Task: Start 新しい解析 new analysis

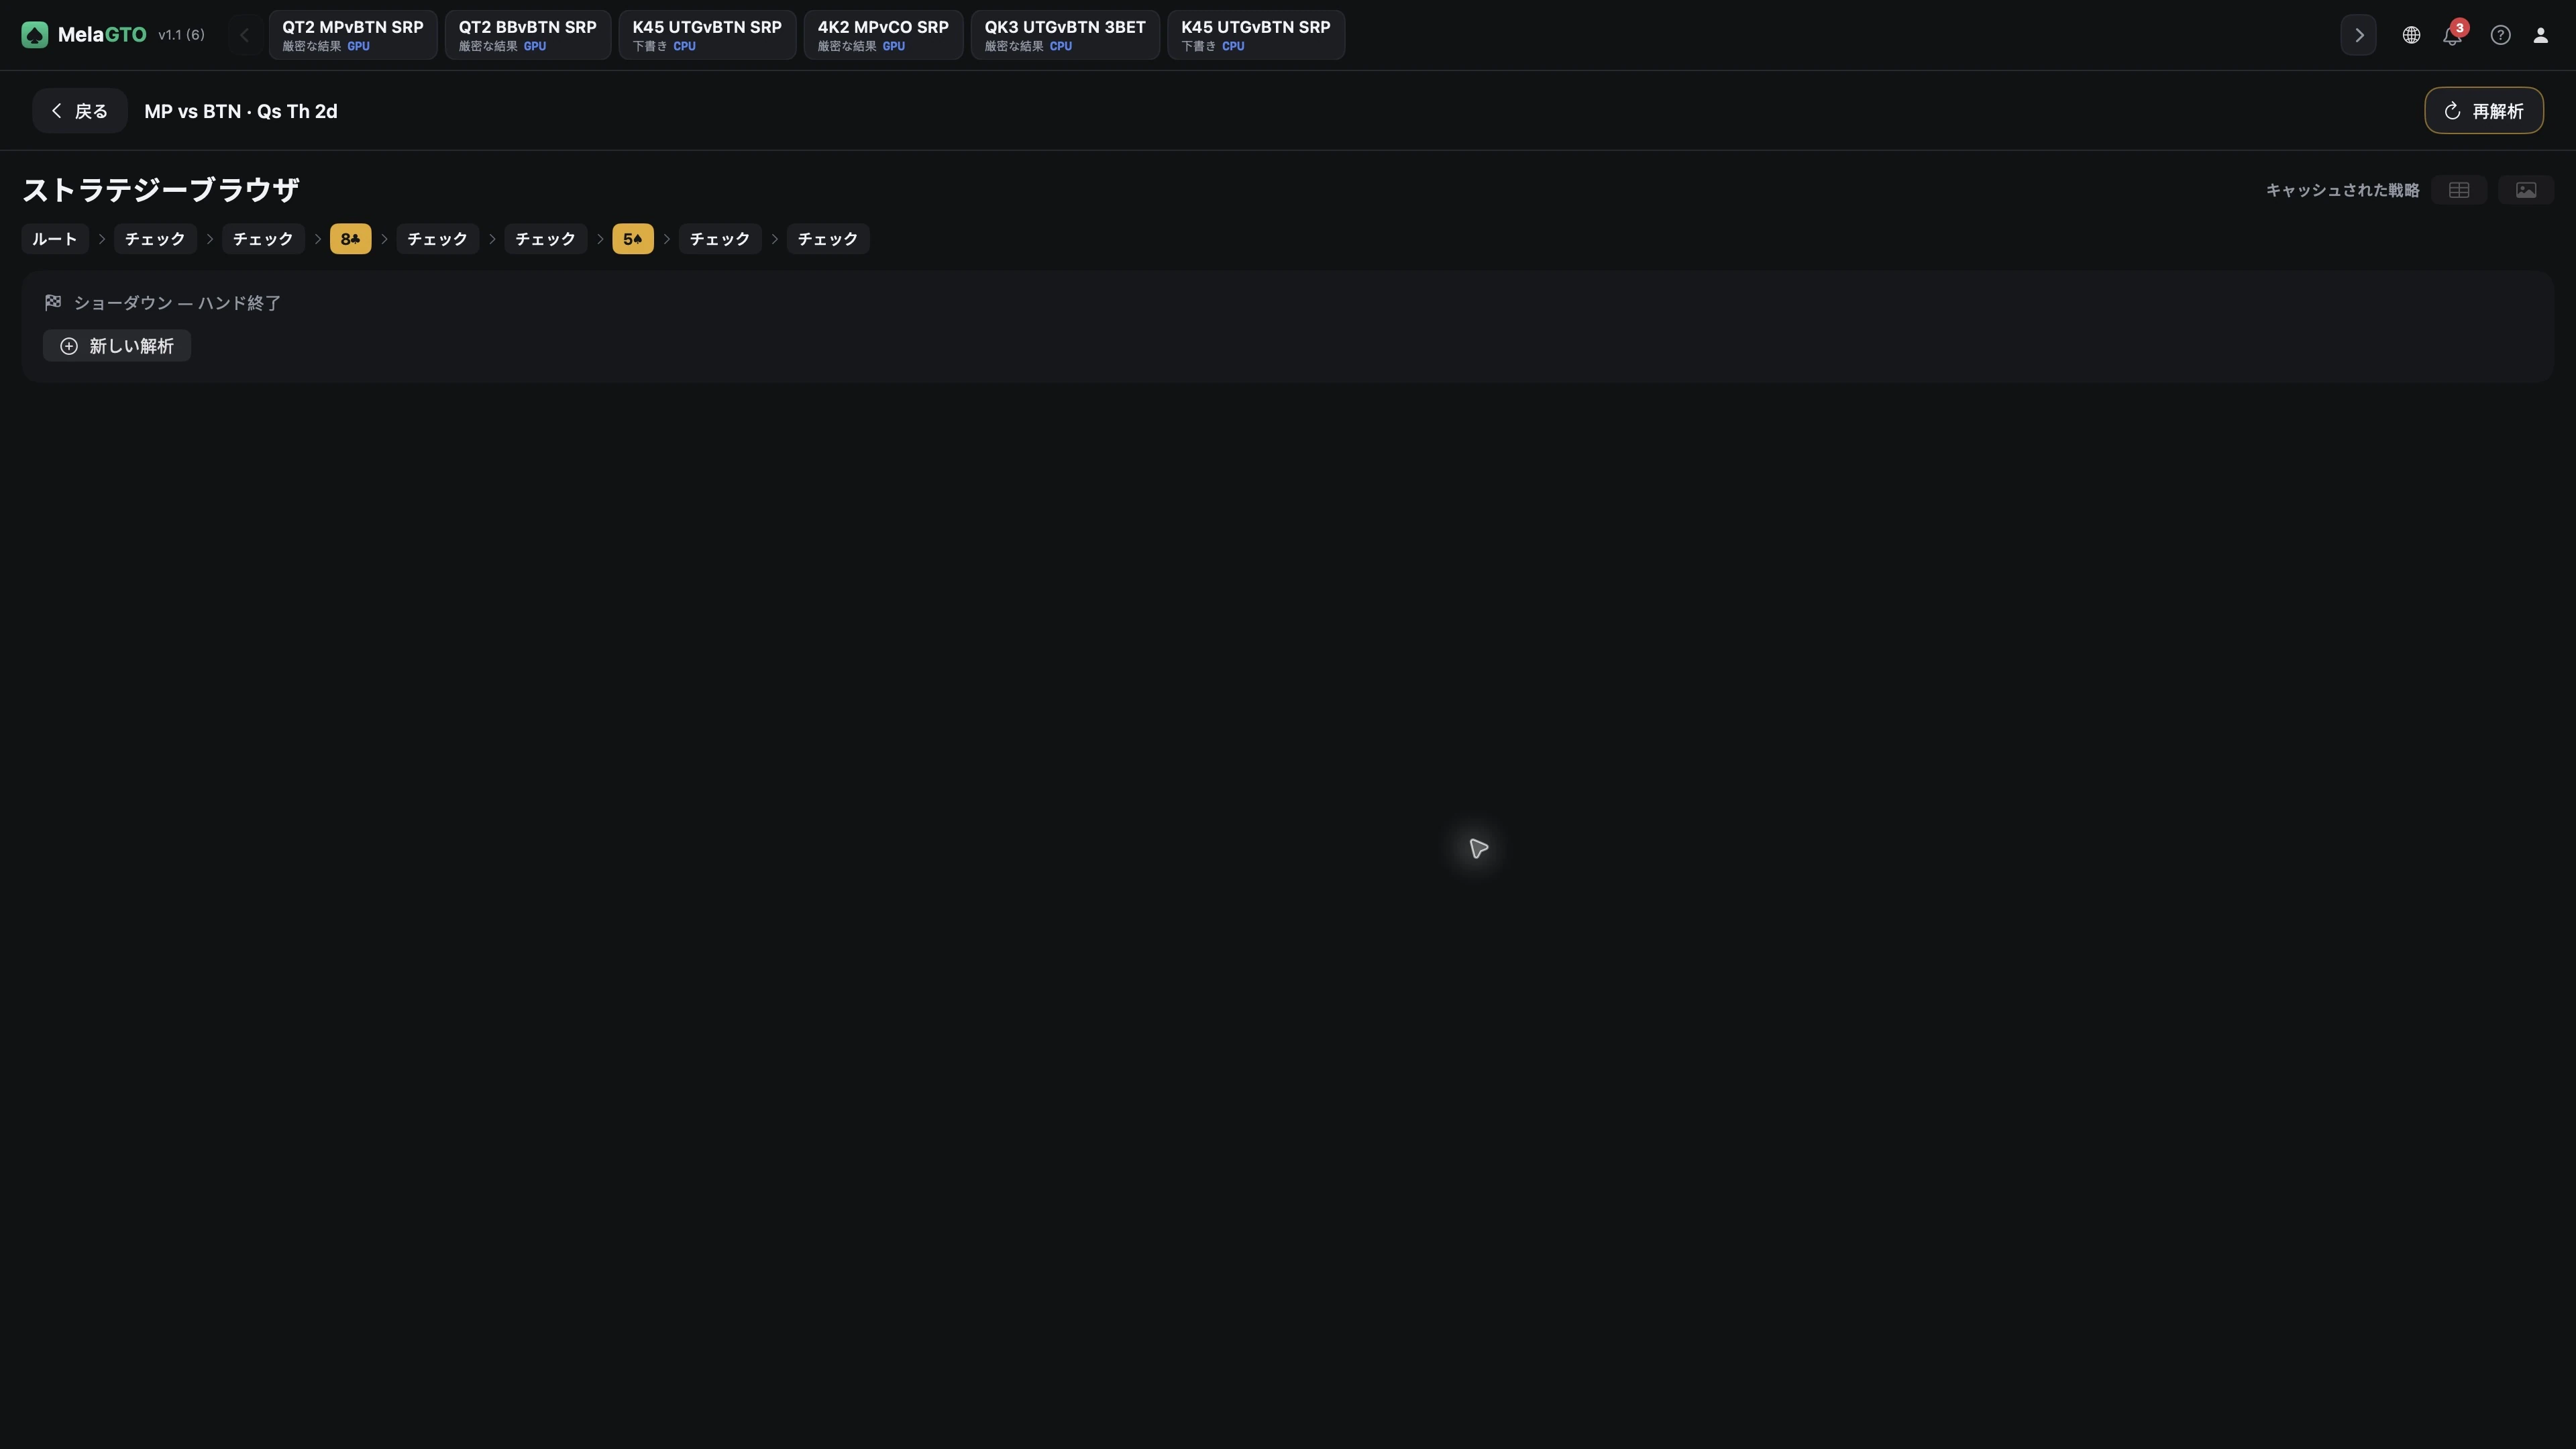Action: pyautogui.click(x=117, y=346)
